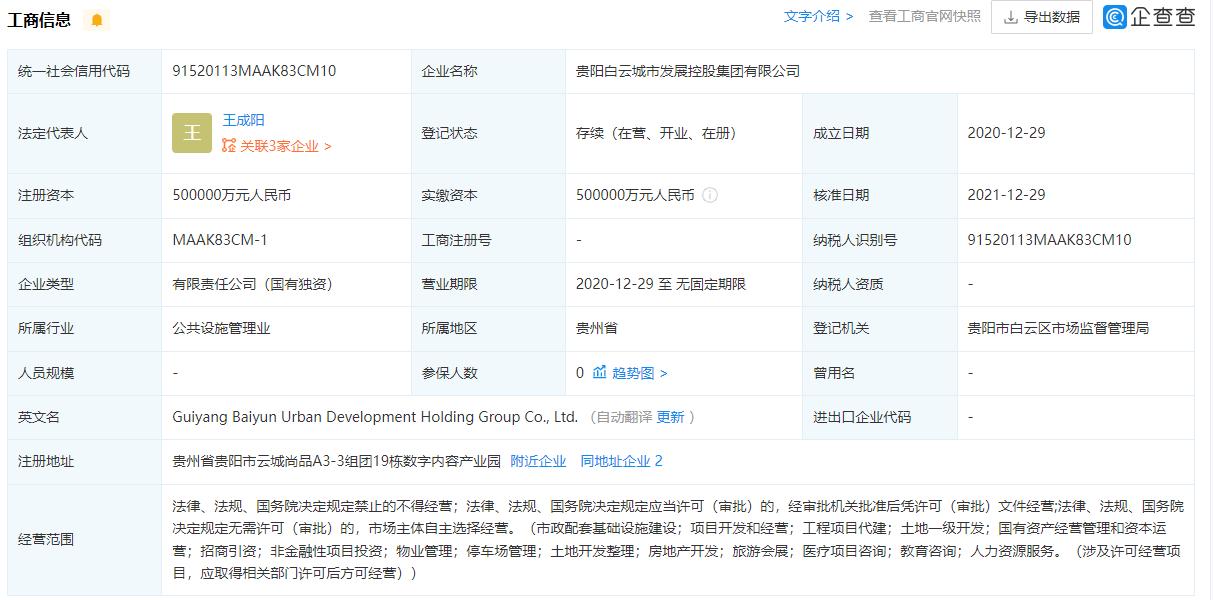Expand 关联3家企业 related companies
This screenshot has height=600, width=1213.
coord(278,145)
